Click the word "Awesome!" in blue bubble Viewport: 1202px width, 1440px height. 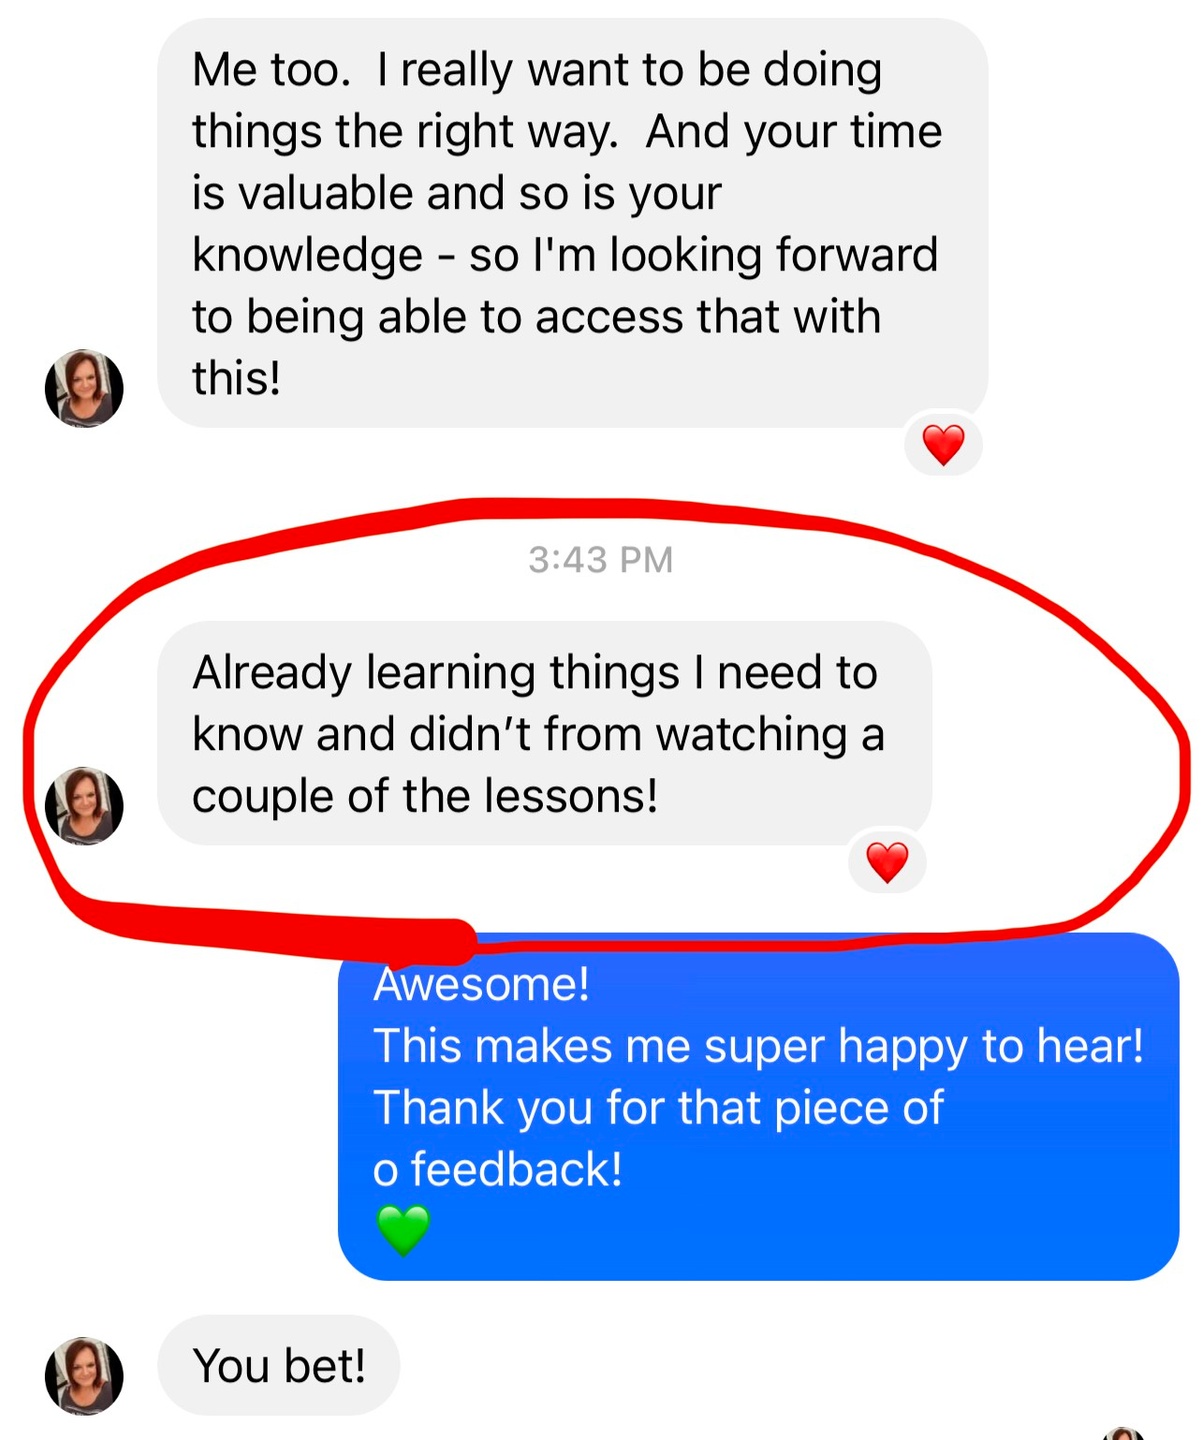coord(481,984)
